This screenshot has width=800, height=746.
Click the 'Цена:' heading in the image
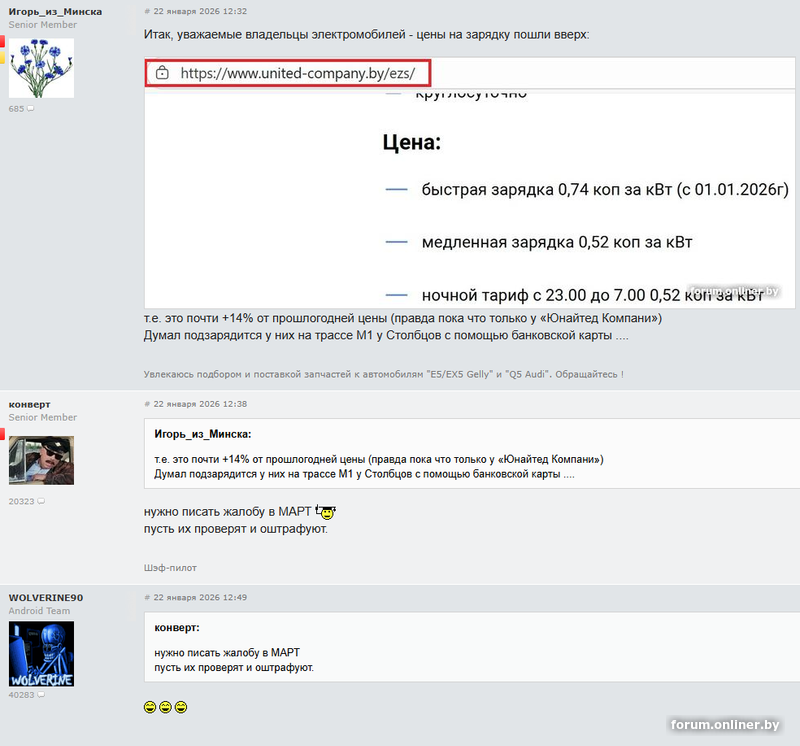(x=412, y=142)
